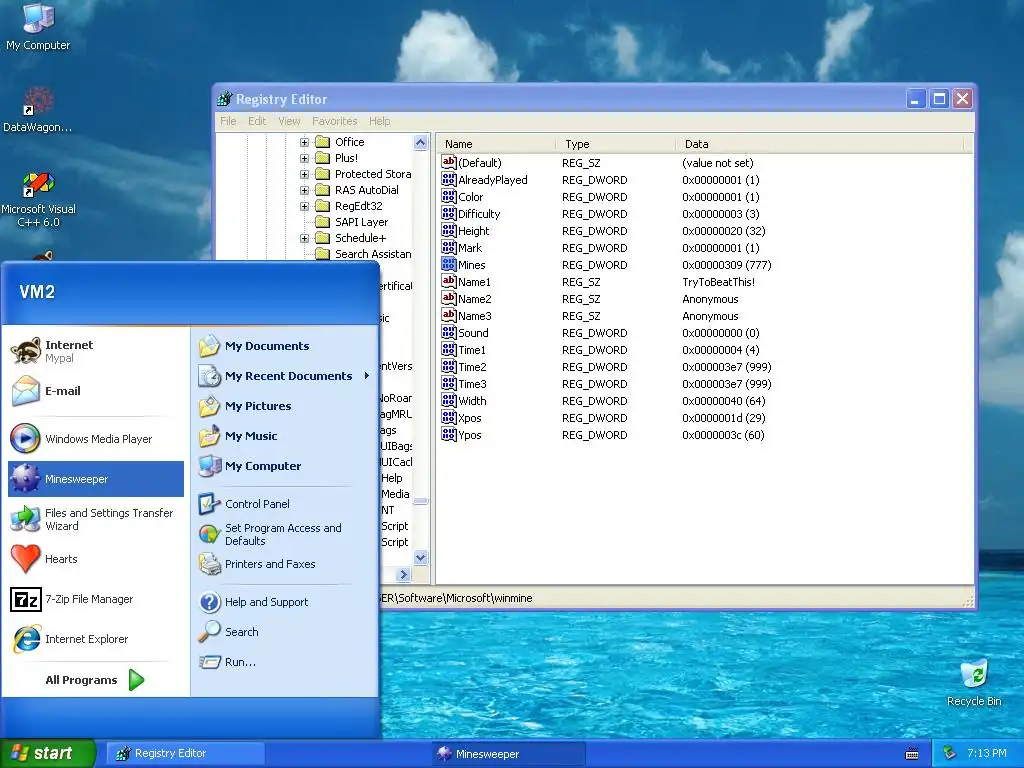Open the Help menu in Registry Editor
The image size is (1024, 768).
pyautogui.click(x=379, y=121)
